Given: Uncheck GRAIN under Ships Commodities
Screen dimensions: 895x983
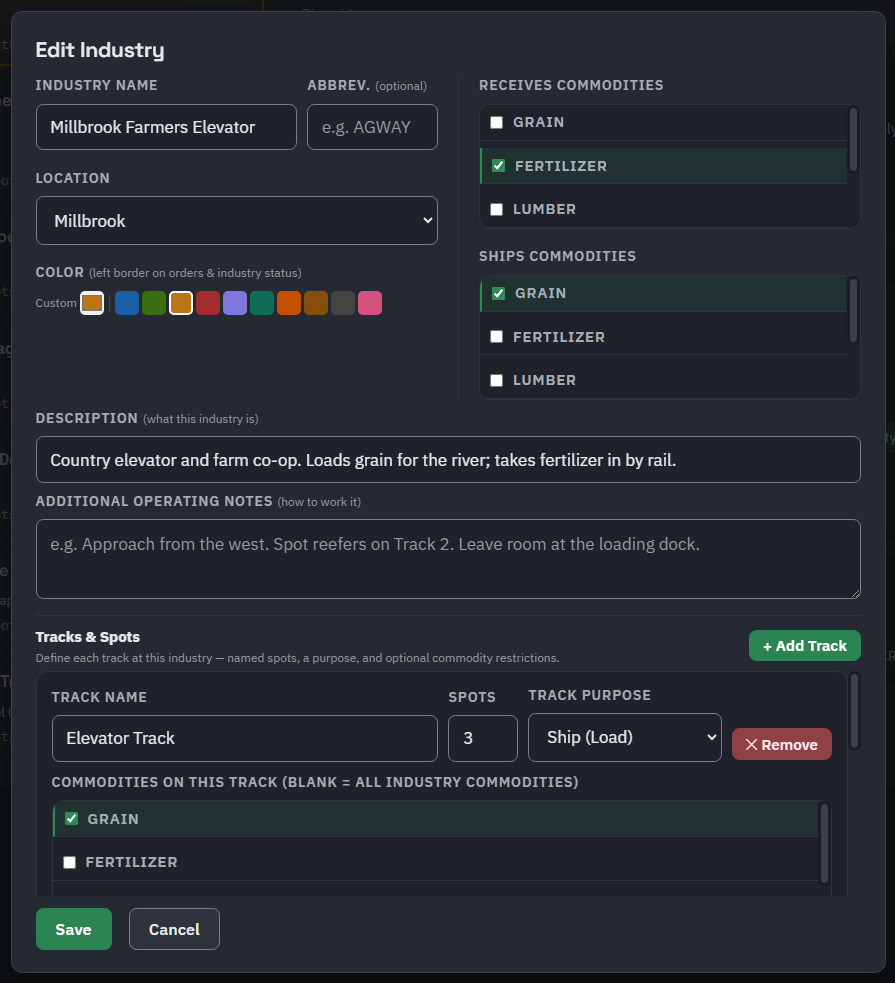Looking at the screenshot, I should [x=498, y=293].
